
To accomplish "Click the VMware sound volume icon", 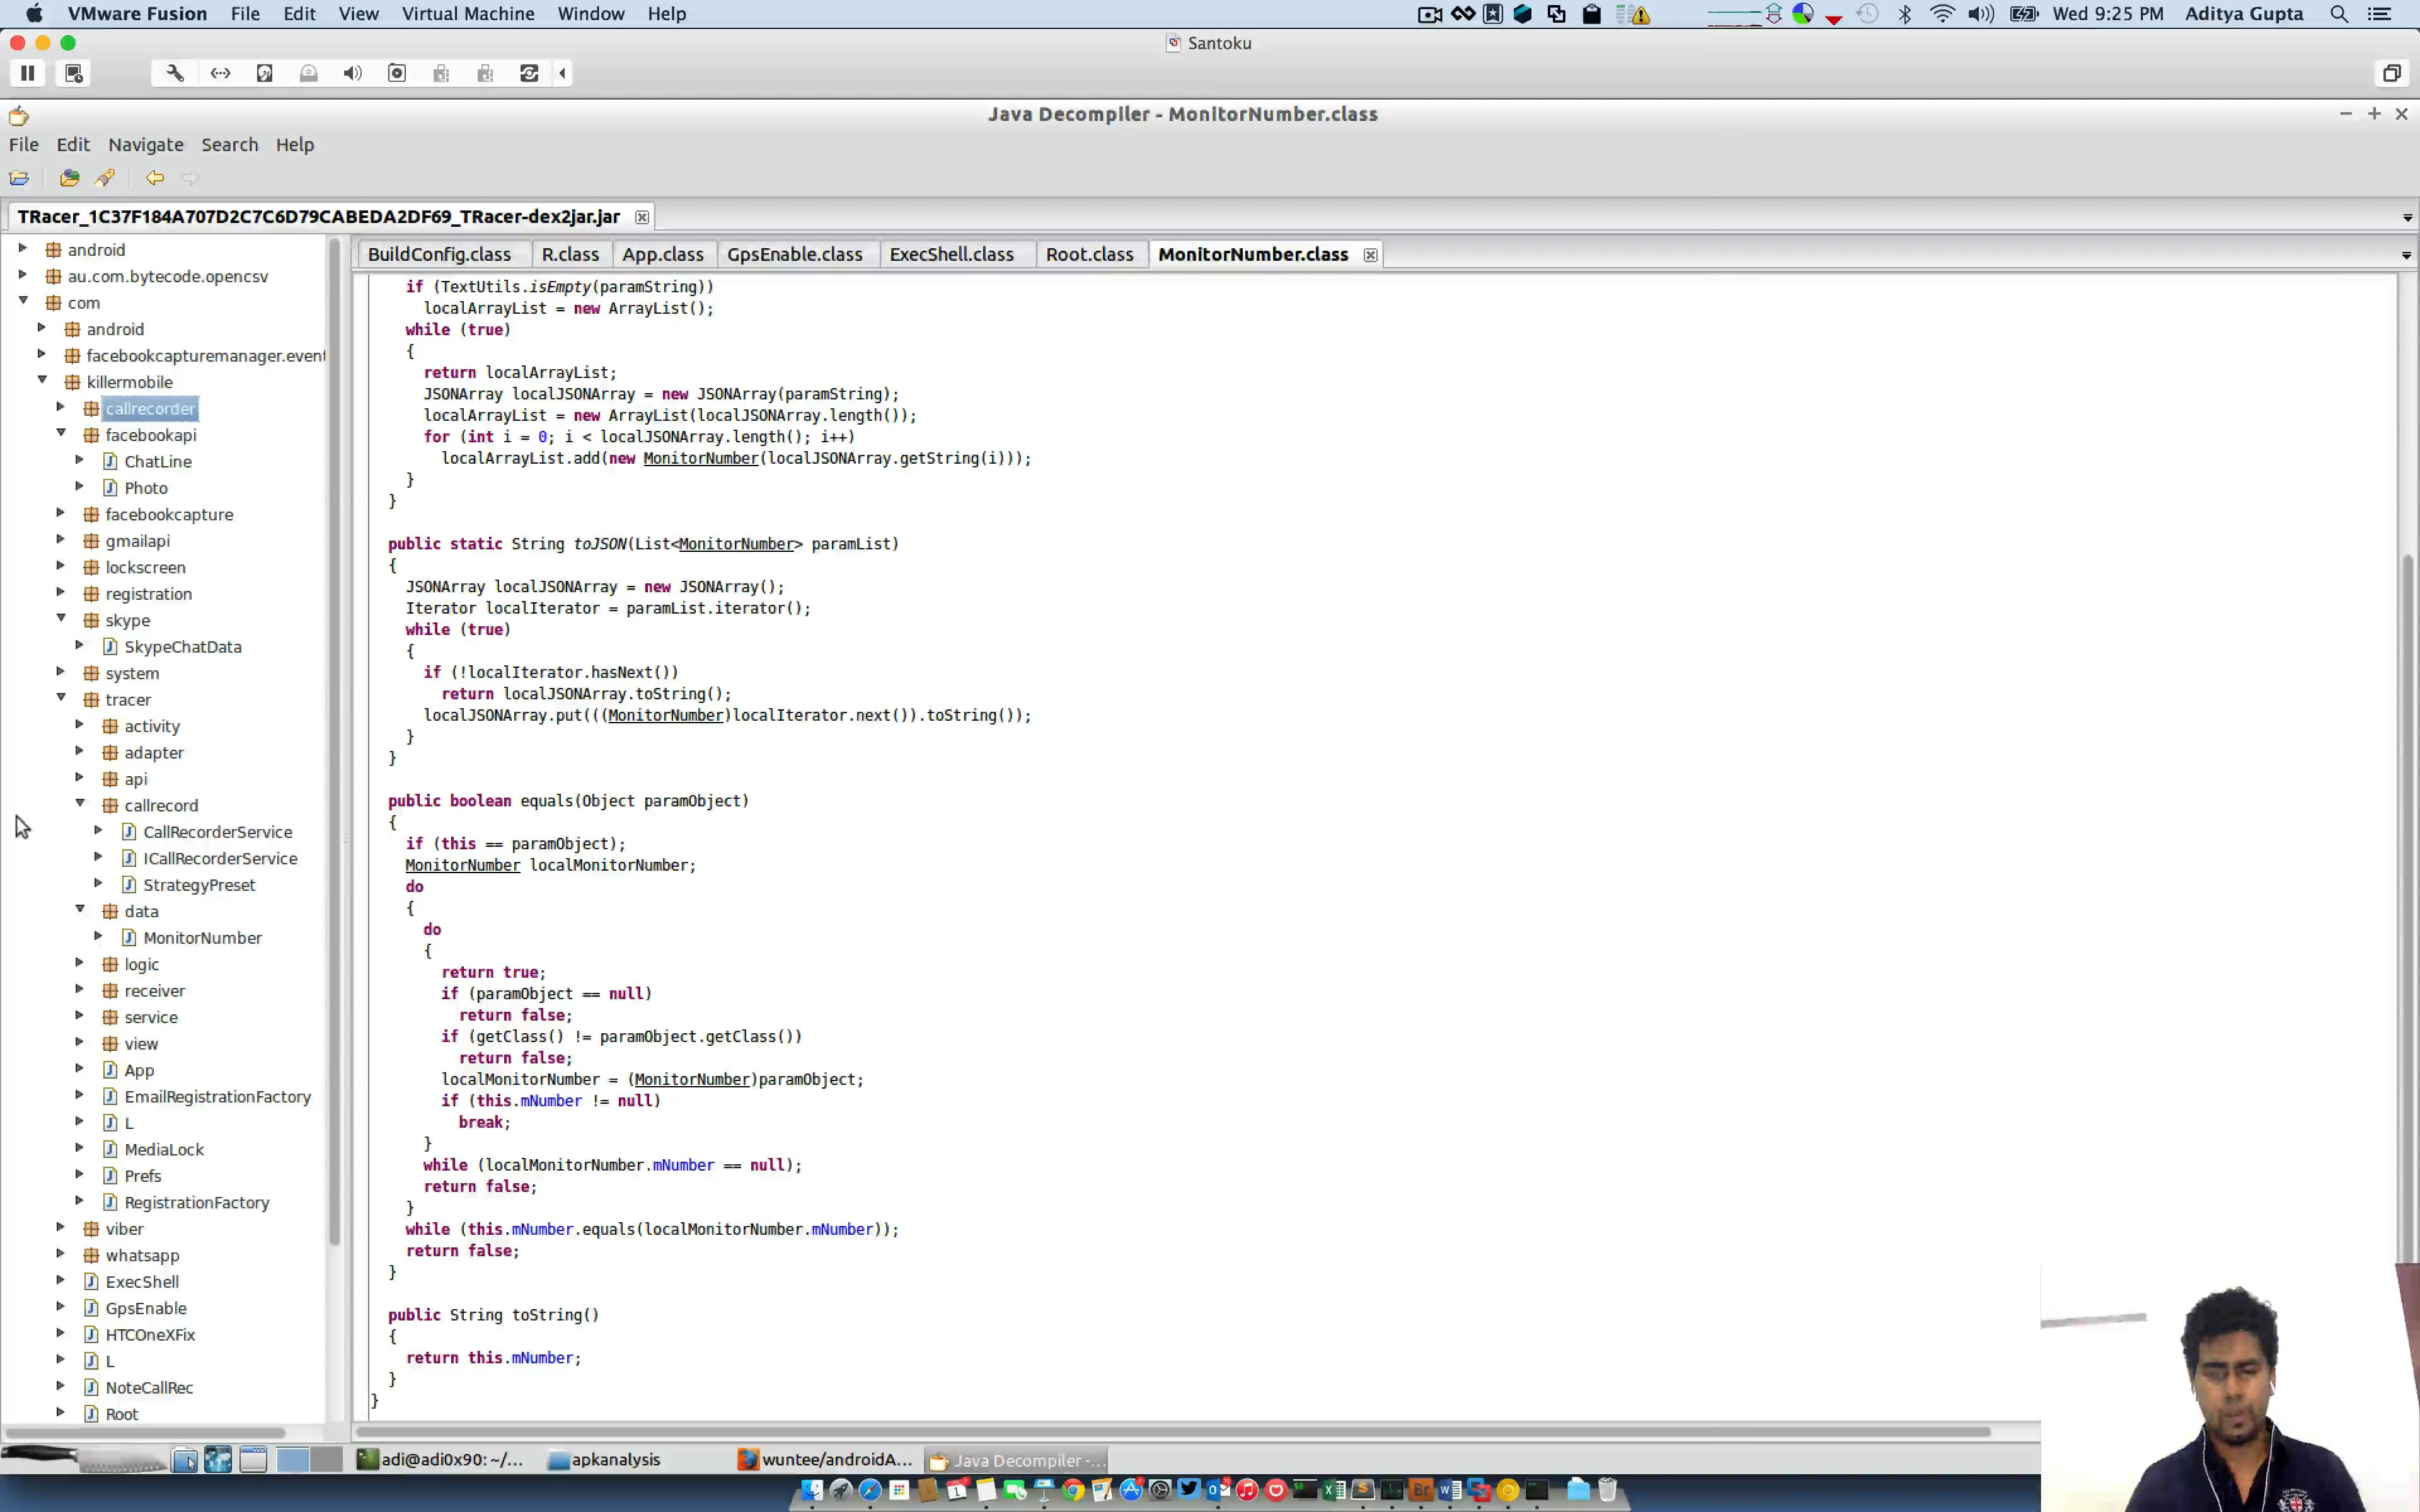I will [x=352, y=73].
